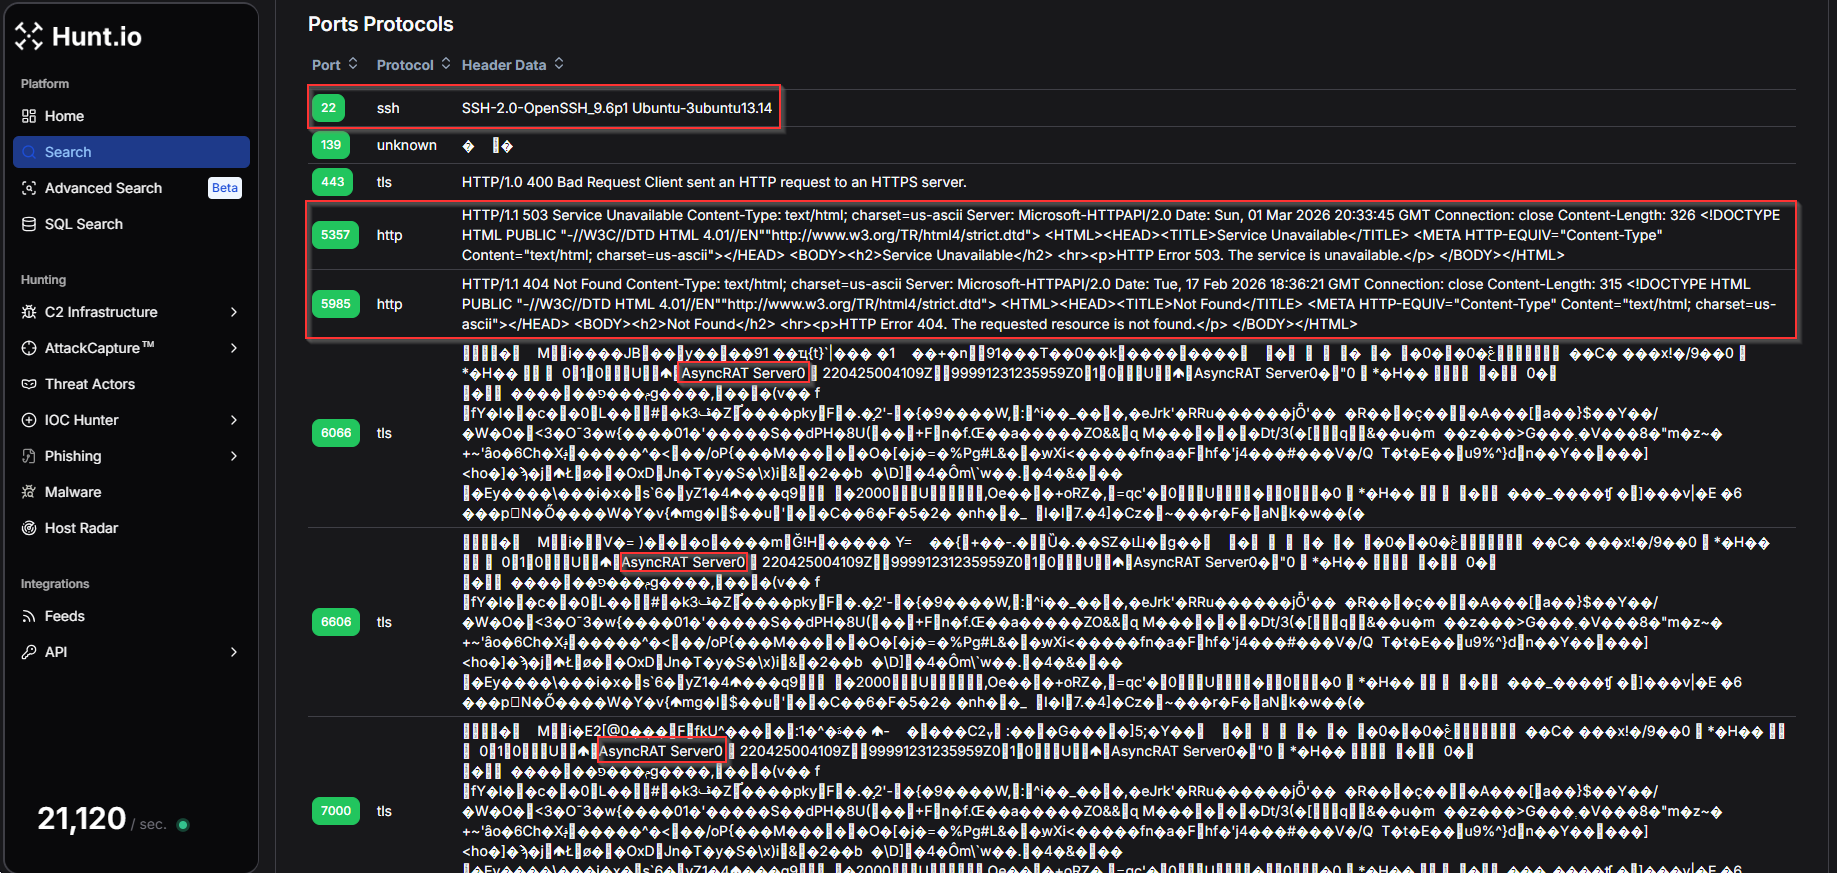This screenshot has height=873, width=1837.
Task: Click the port 22 green badge
Action: [328, 108]
